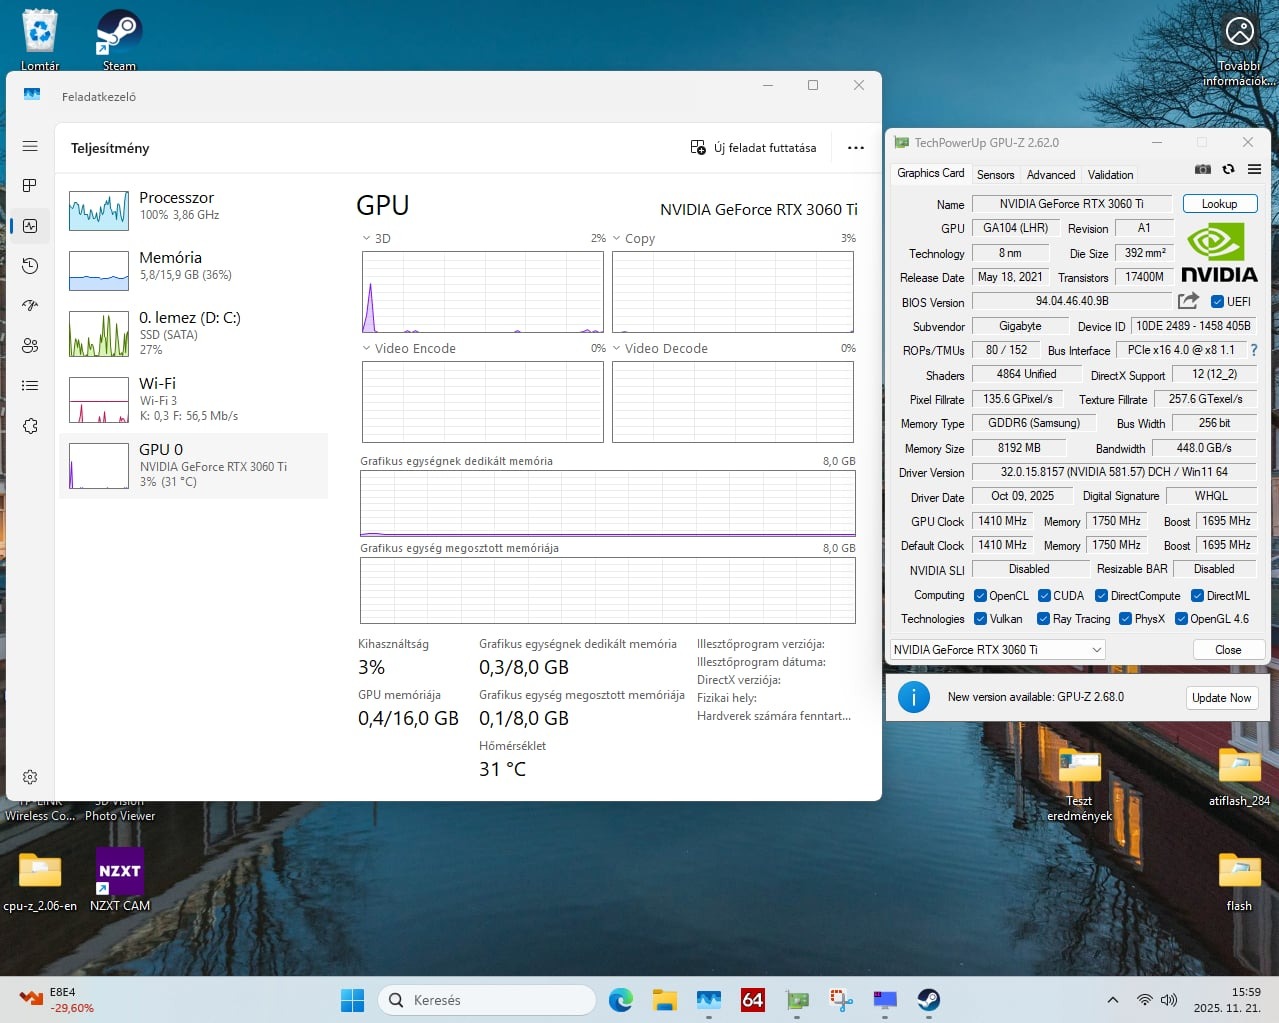Switch to Graphics Card tab
1279x1023 pixels.
930,173
